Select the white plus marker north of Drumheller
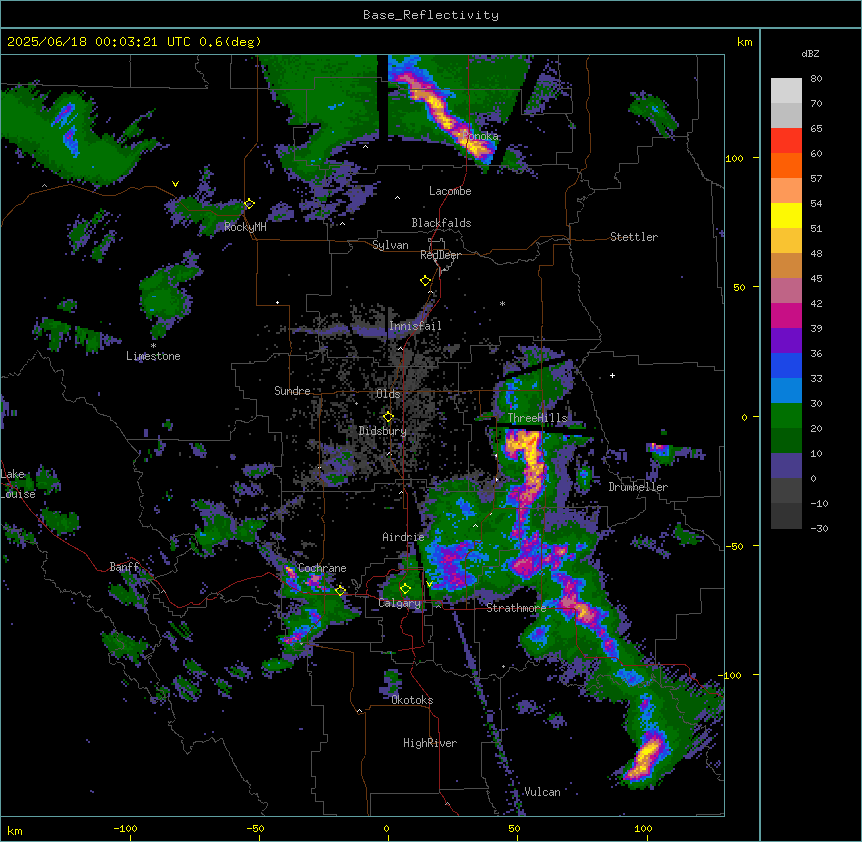 pyautogui.click(x=612, y=375)
